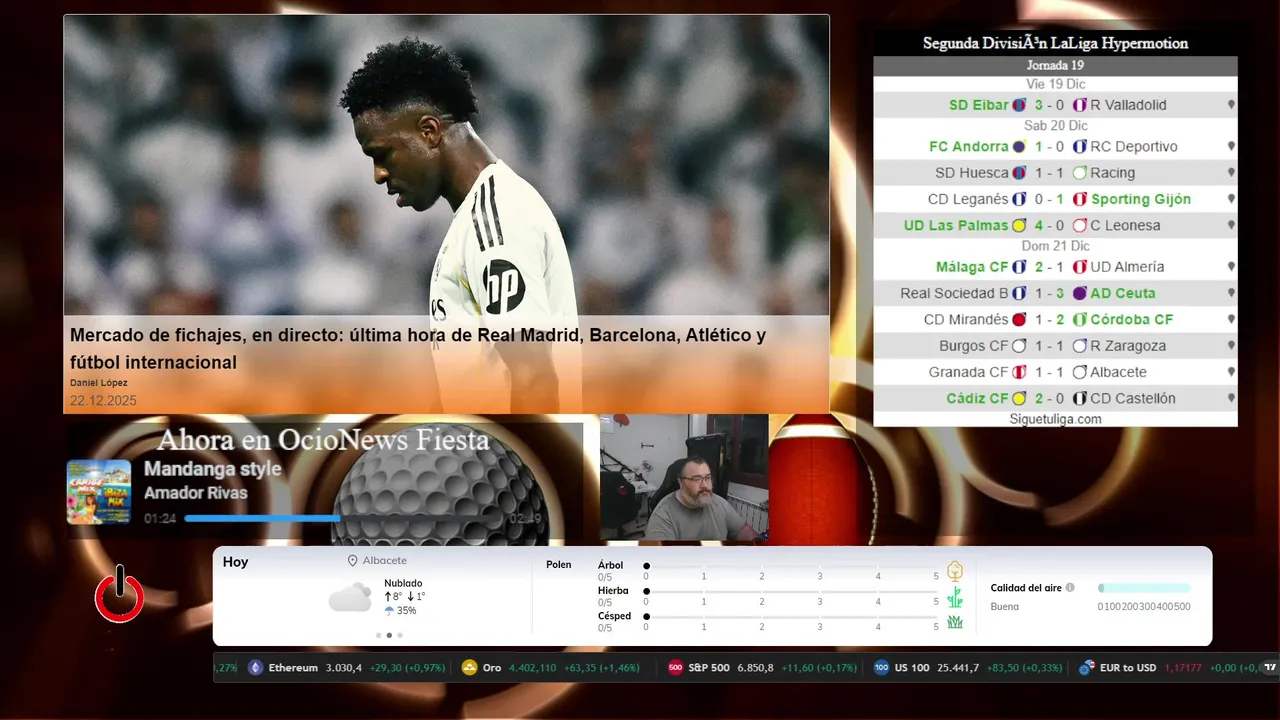Click the S&P 500 value 6.850,8
The image size is (1280, 720).
[755, 668]
